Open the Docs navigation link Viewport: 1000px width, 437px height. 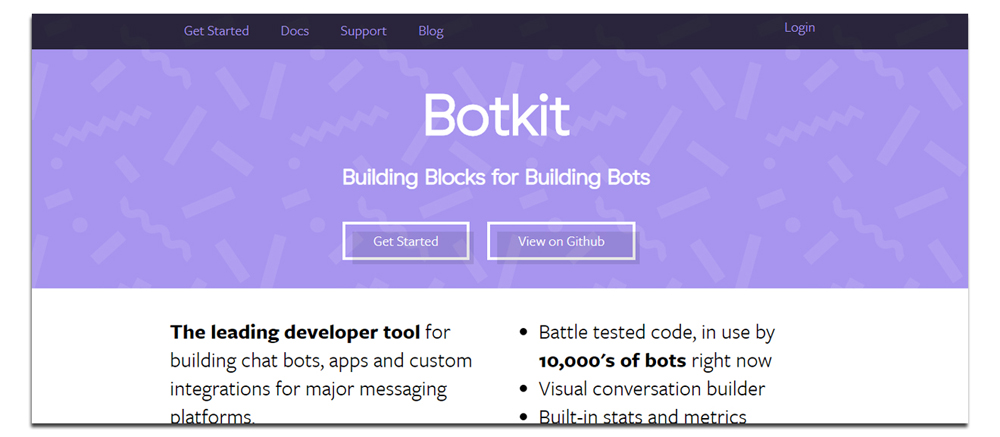[x=295, y=31]
